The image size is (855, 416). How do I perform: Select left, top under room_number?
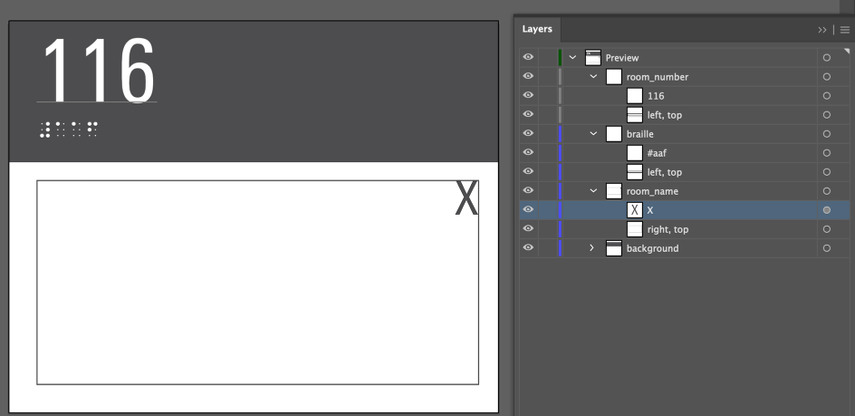pyautogui.click(x=665, y=115)
